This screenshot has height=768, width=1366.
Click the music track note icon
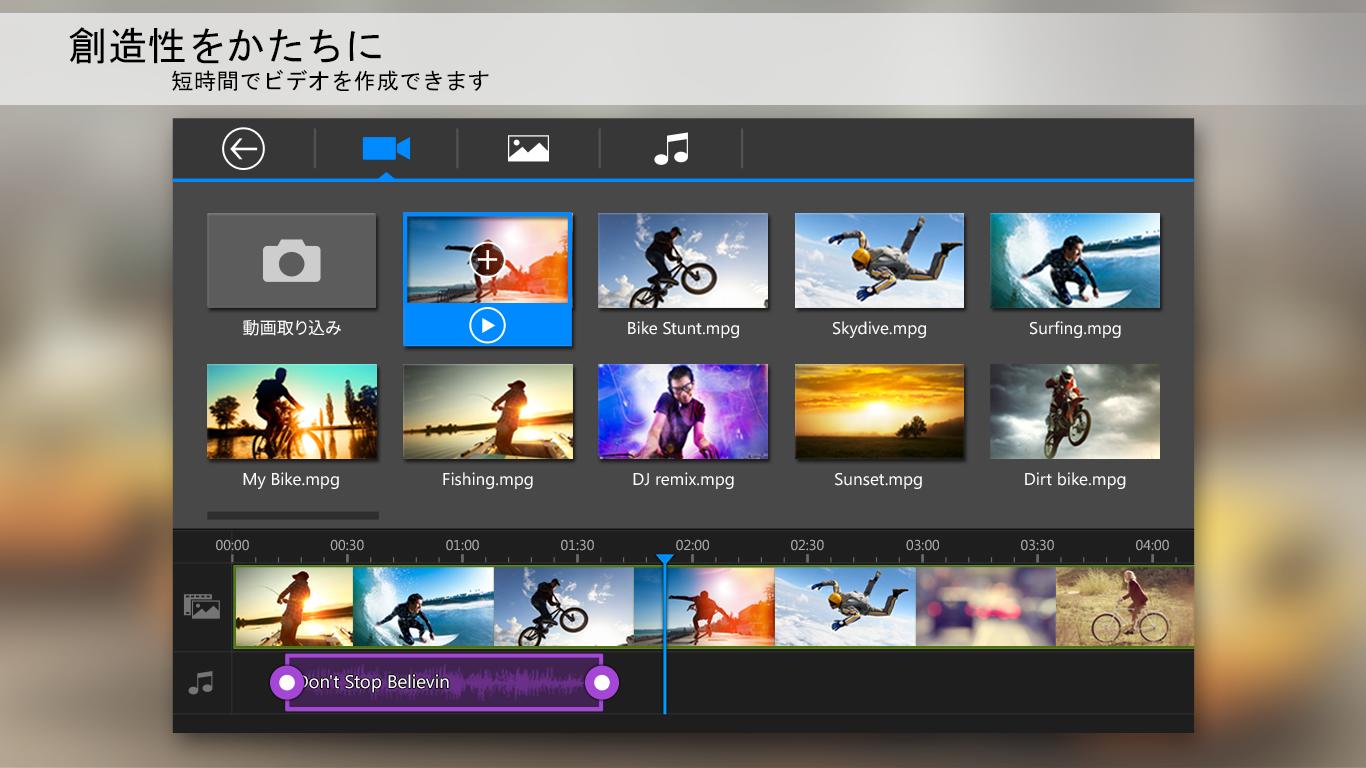tap(201, 683)
